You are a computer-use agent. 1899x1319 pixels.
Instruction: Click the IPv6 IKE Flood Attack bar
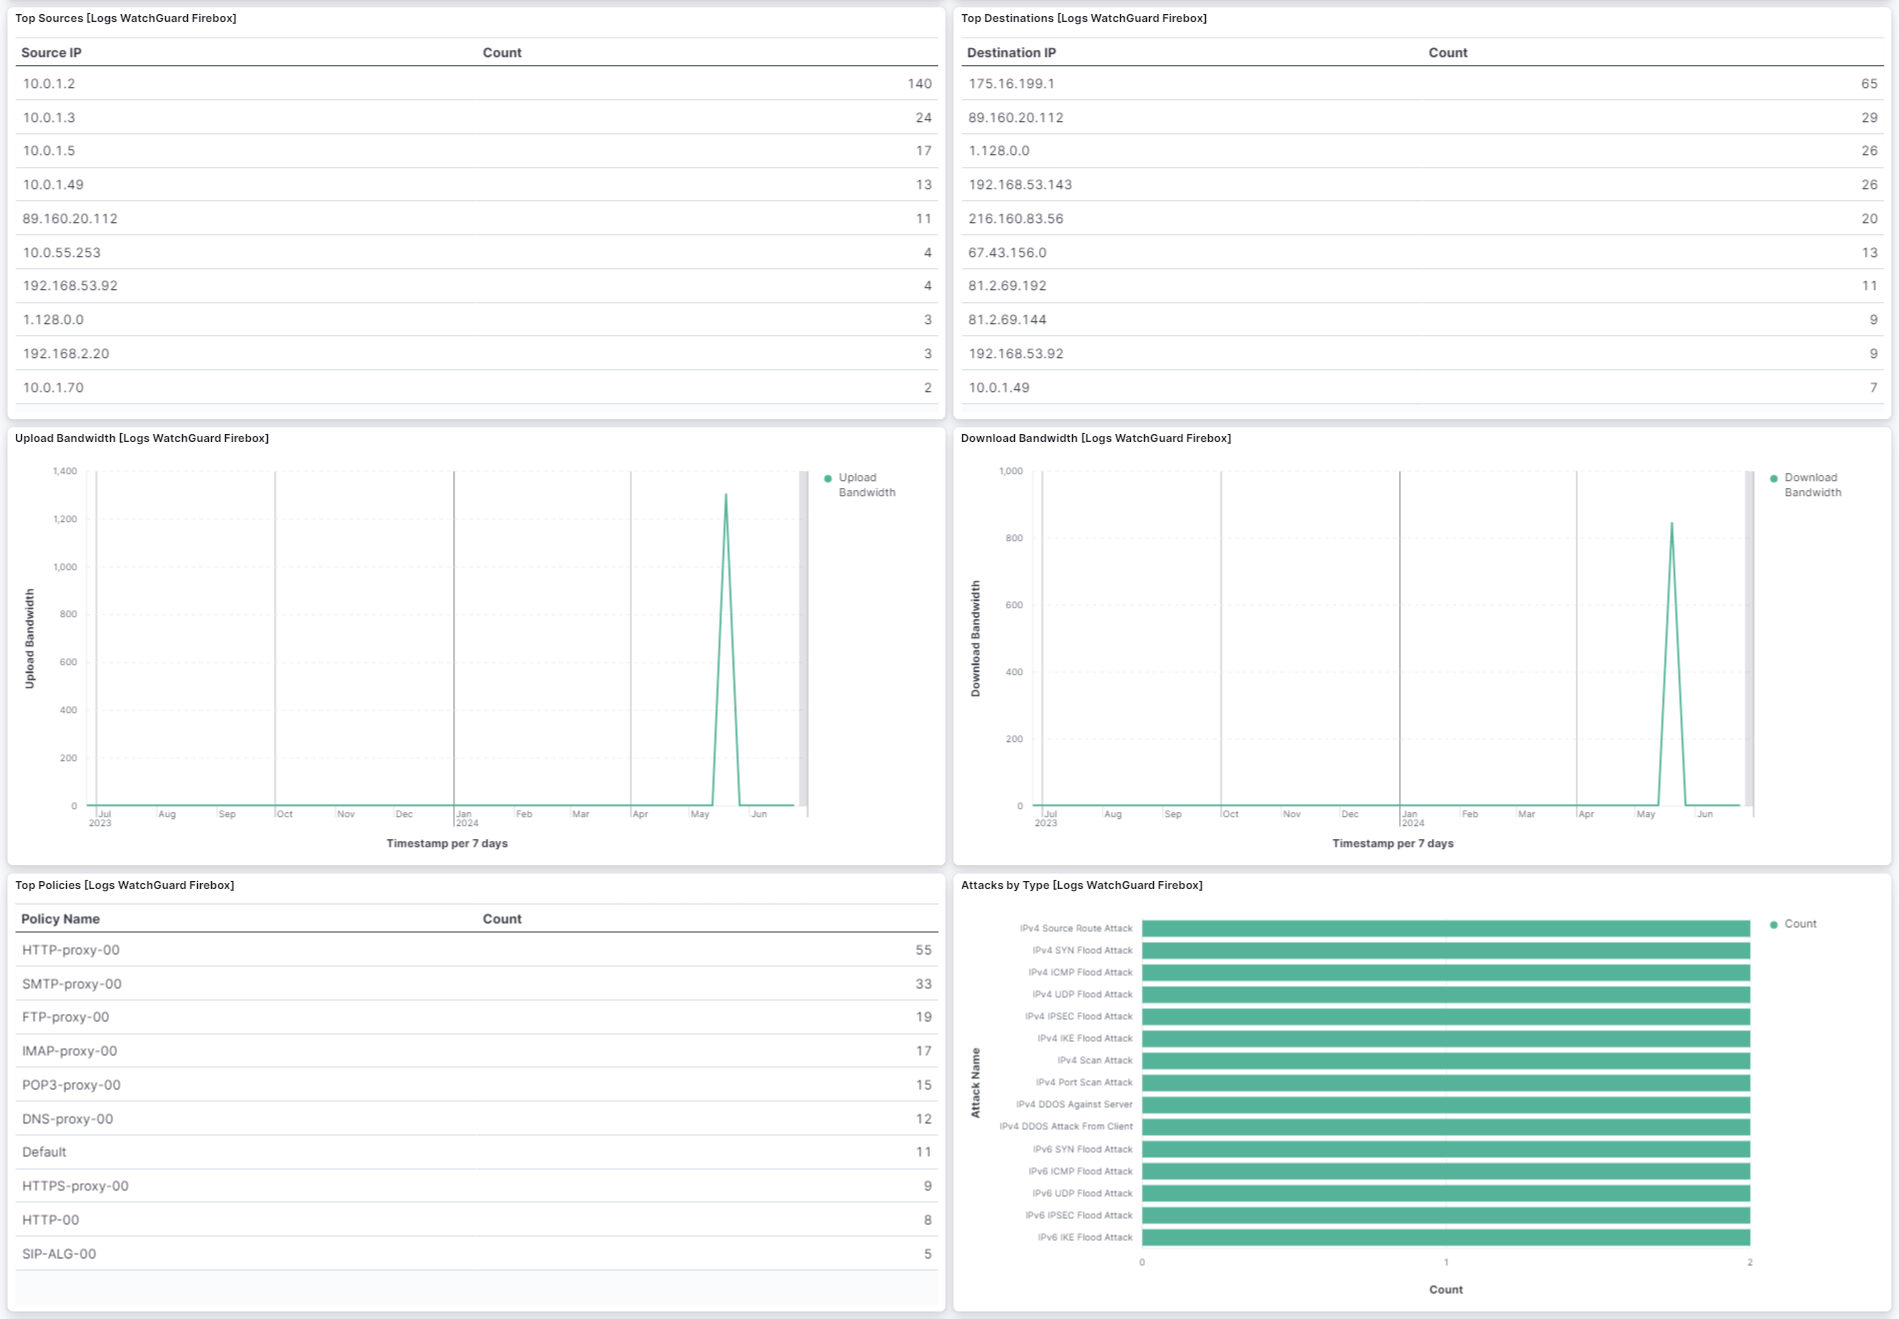click(x=1445, y=1237)
